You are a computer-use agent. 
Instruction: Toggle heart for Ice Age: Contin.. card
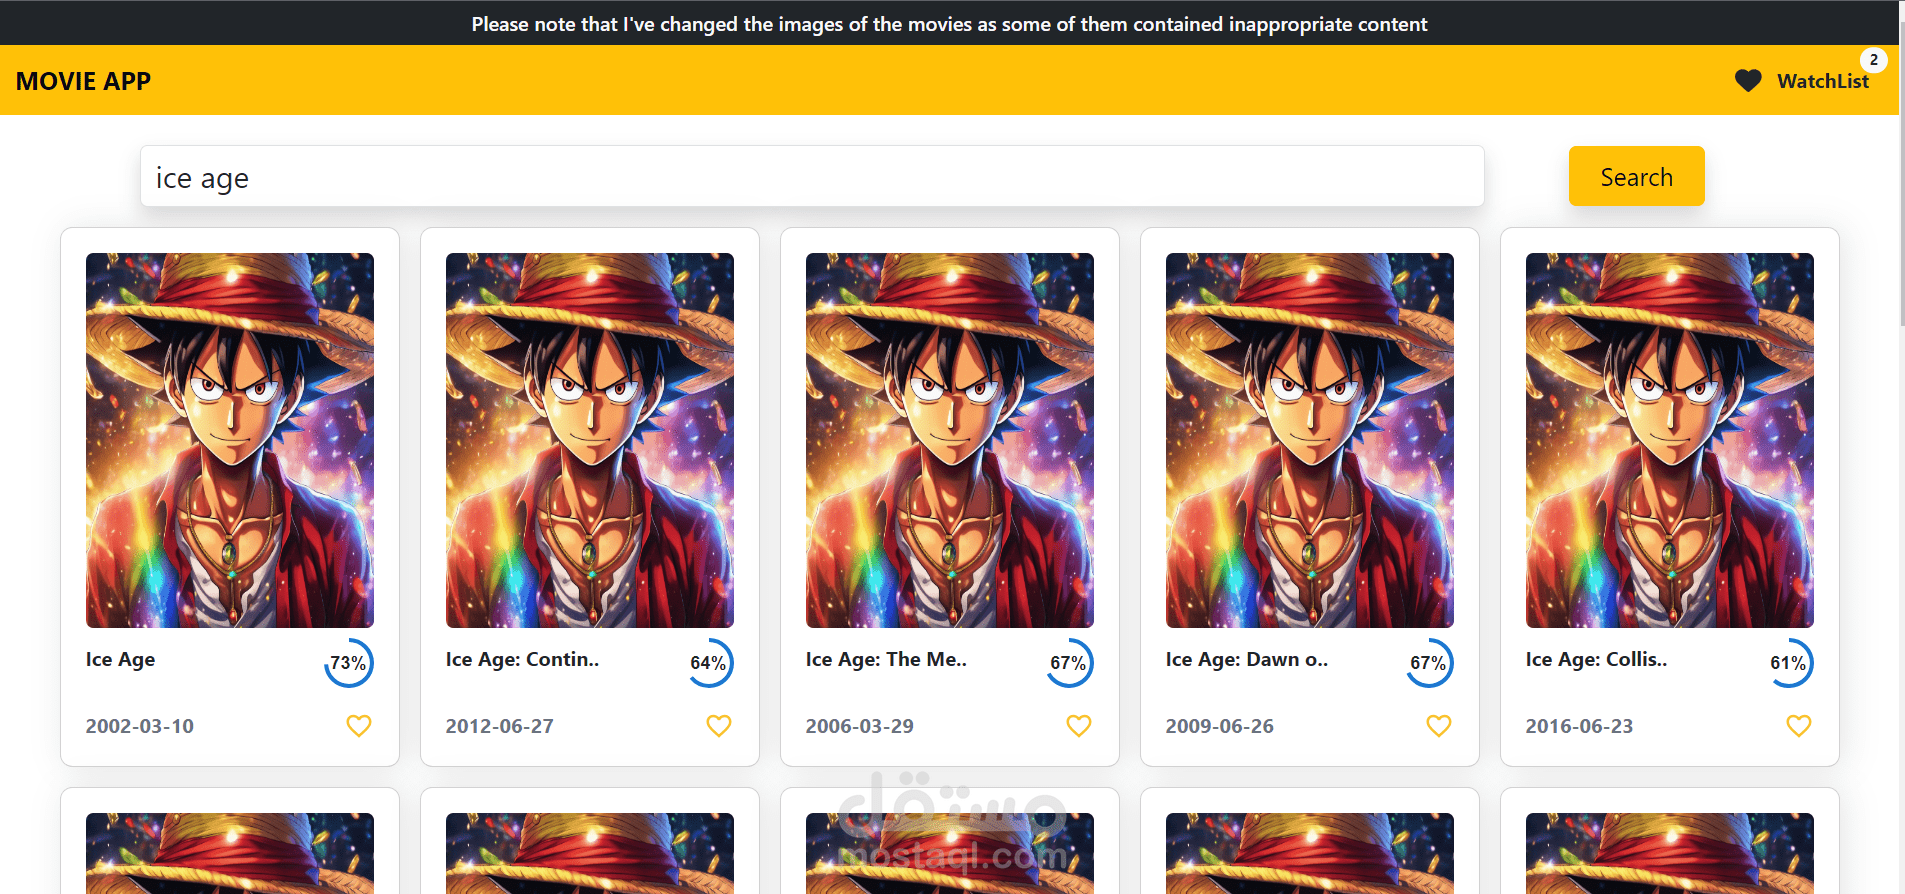click(x=719, y=726)
